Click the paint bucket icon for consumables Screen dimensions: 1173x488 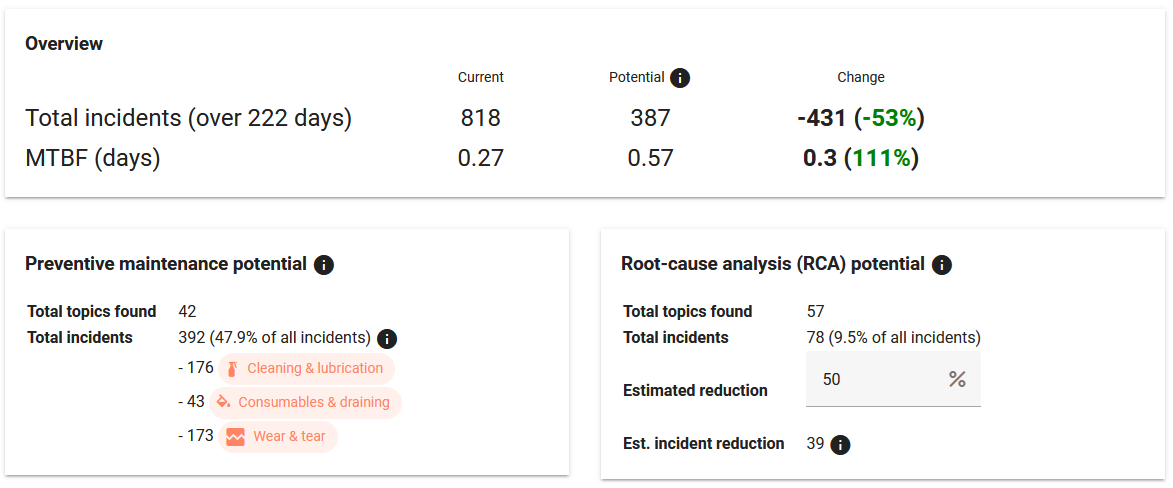click(223, 403)
